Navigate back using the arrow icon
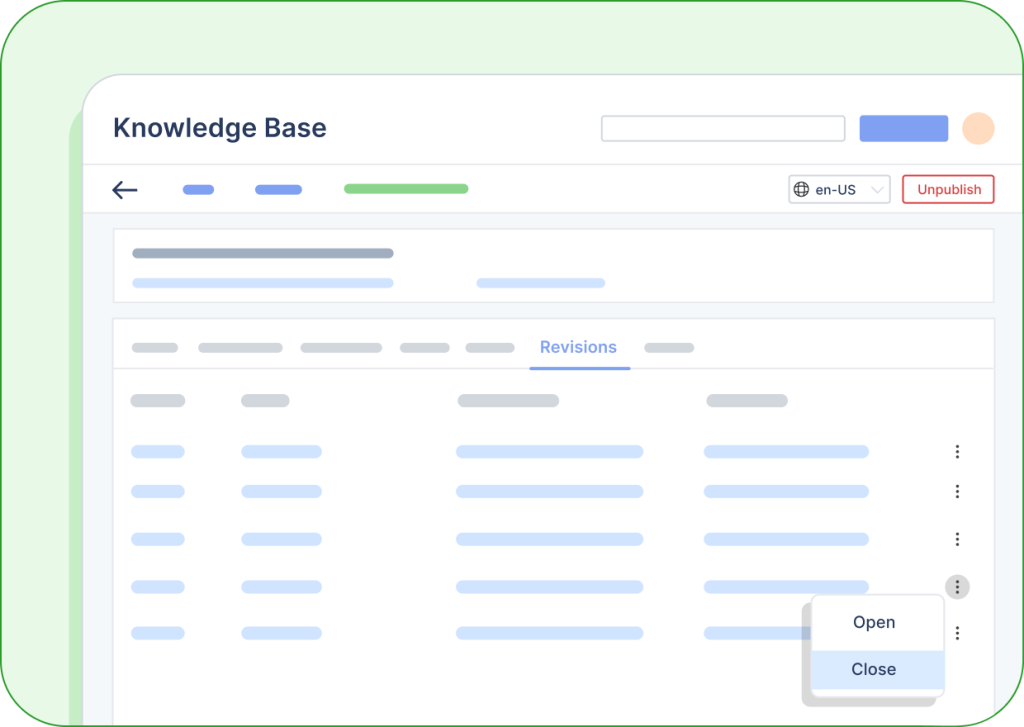 coord(125,190)
